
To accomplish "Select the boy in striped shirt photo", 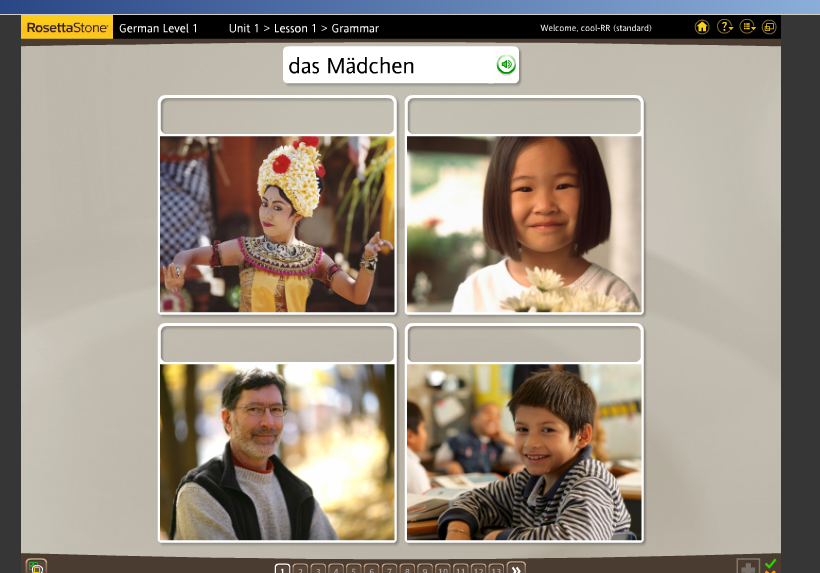I will [x=524, y=451].
